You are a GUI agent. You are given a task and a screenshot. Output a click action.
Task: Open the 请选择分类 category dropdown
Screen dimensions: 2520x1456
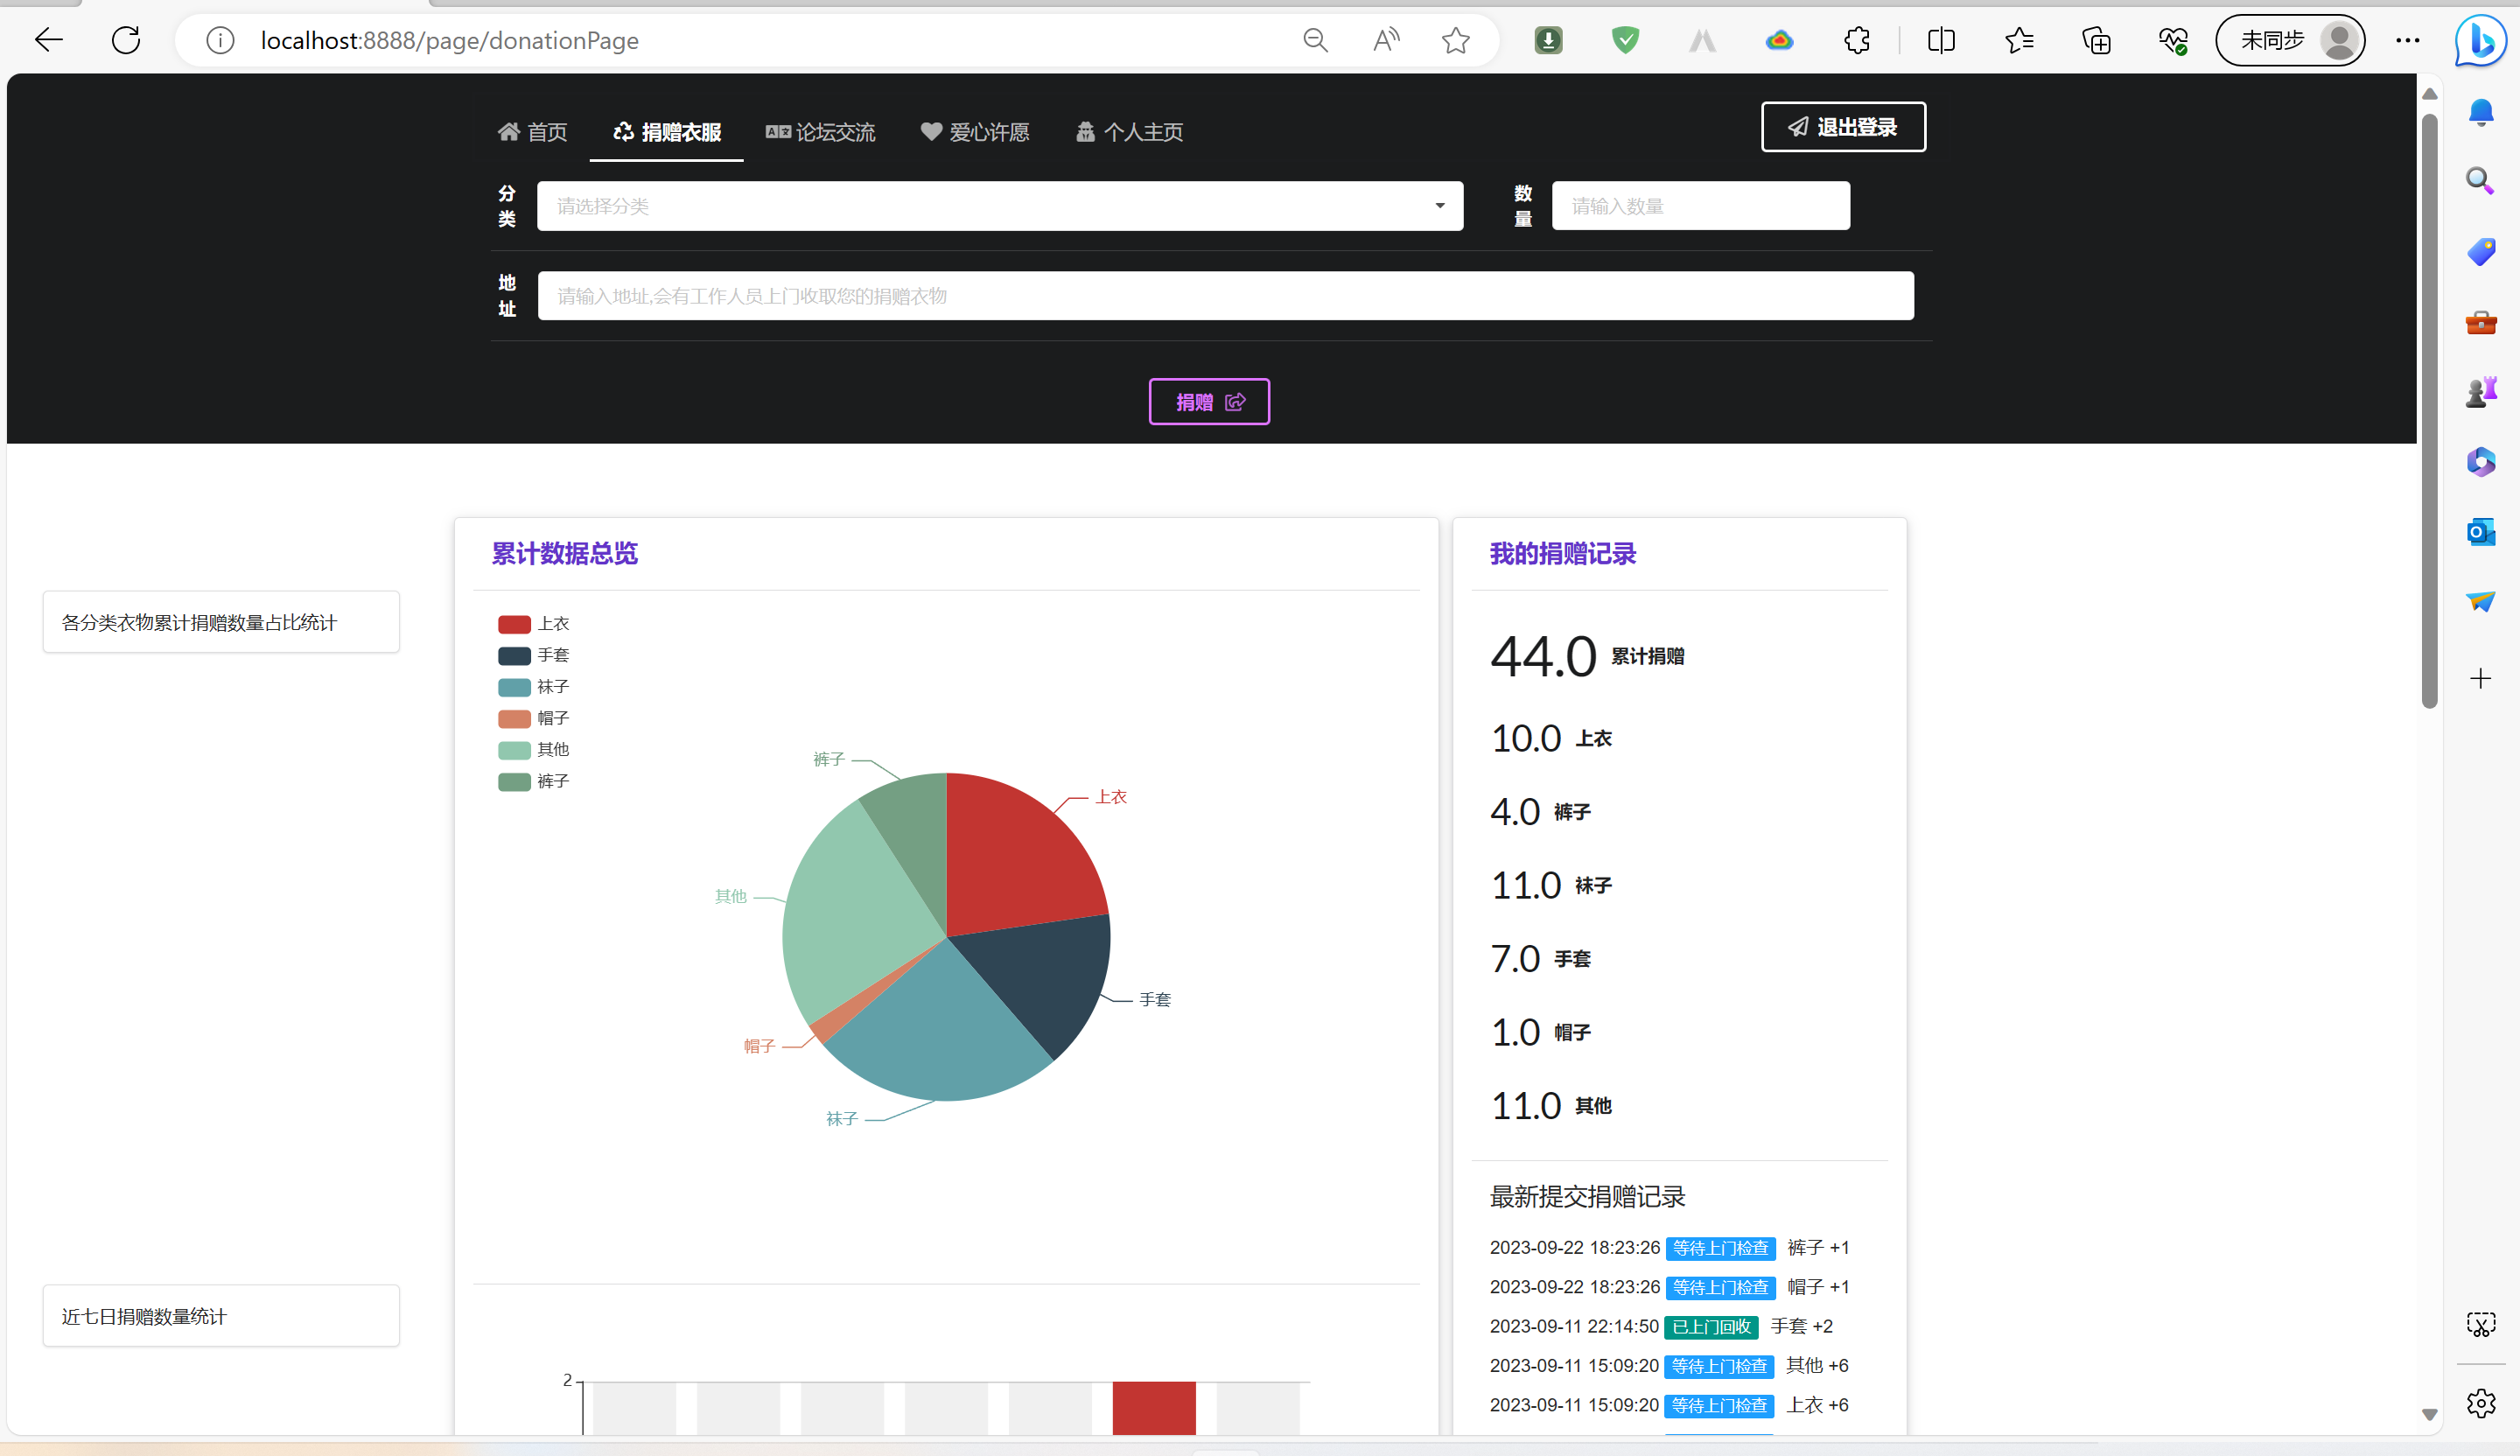(x=999, y=206)
